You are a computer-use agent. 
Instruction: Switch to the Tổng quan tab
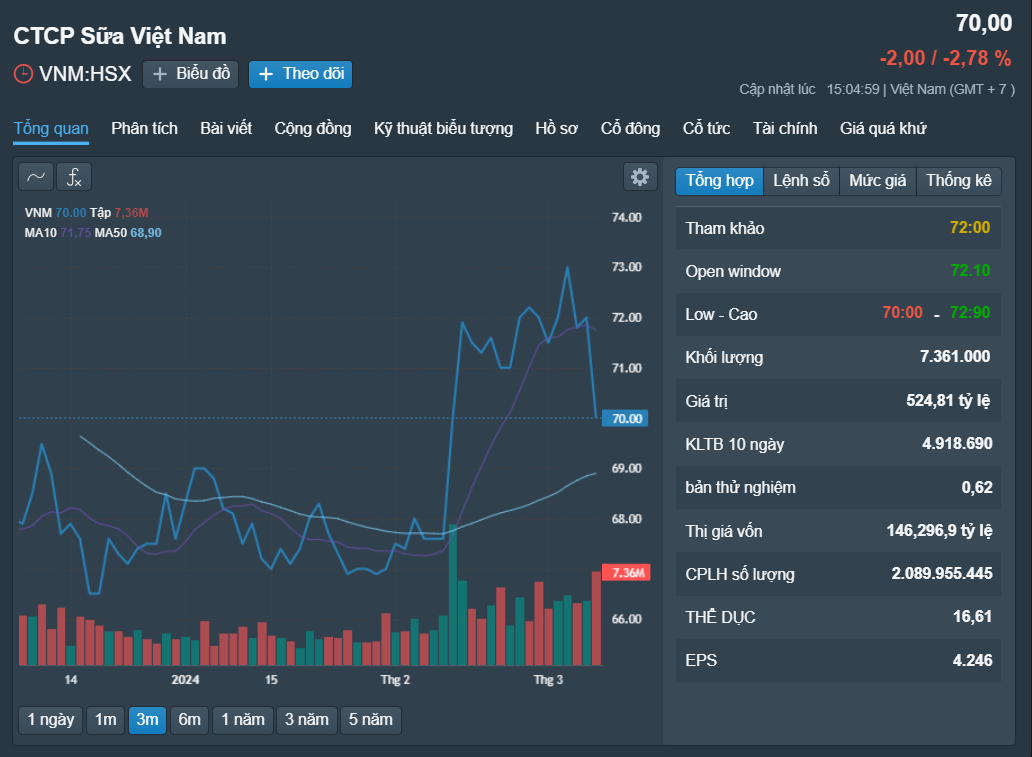[x=51, y=128]
